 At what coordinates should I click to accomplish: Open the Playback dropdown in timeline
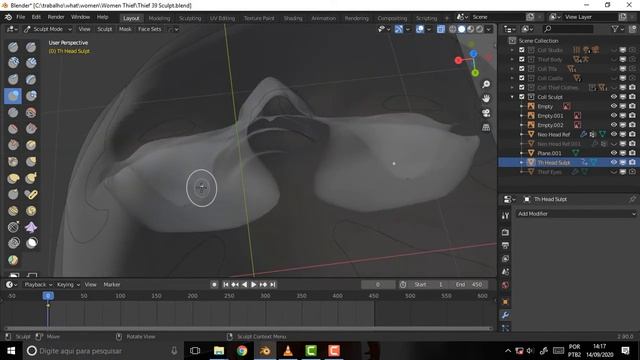(x=38, y=284)
